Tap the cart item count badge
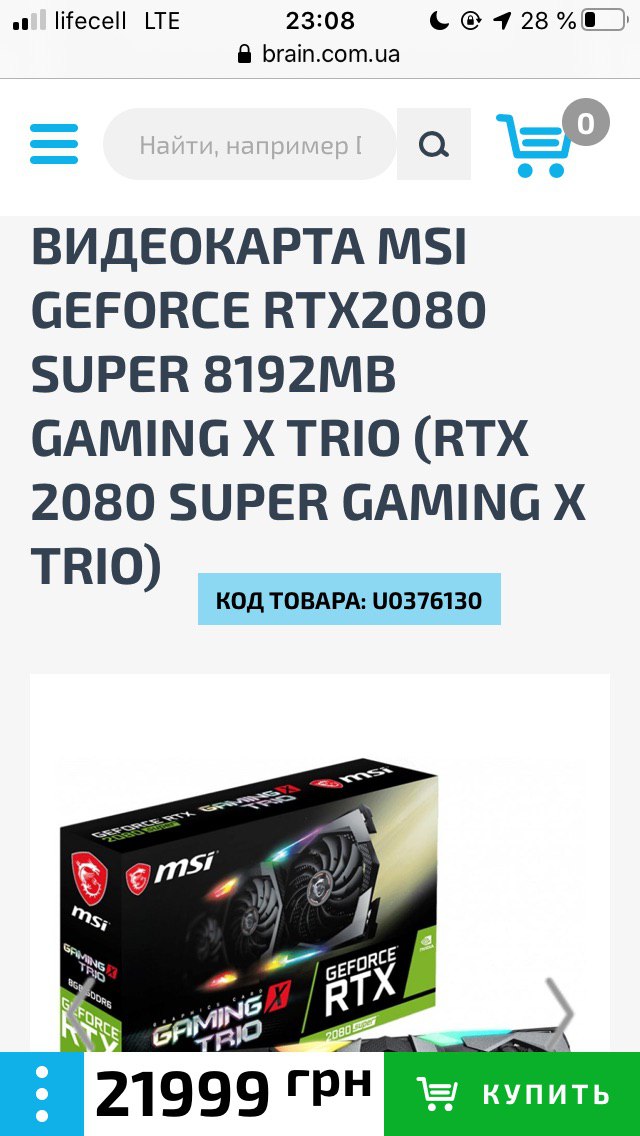Image resolution: width=640 pixels, height=1136 pixels. 586,122
